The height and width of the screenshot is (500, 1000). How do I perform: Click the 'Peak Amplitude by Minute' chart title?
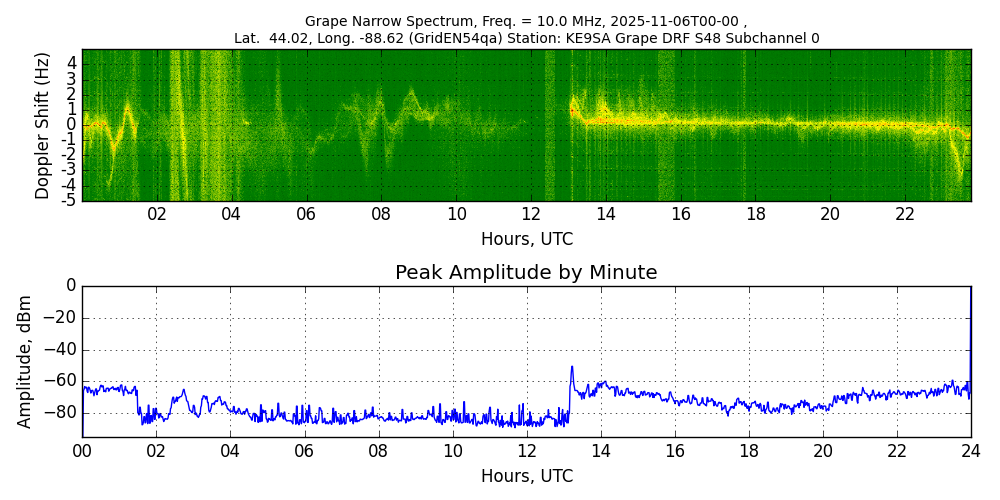pyautogui.click(x=526, y=273)
